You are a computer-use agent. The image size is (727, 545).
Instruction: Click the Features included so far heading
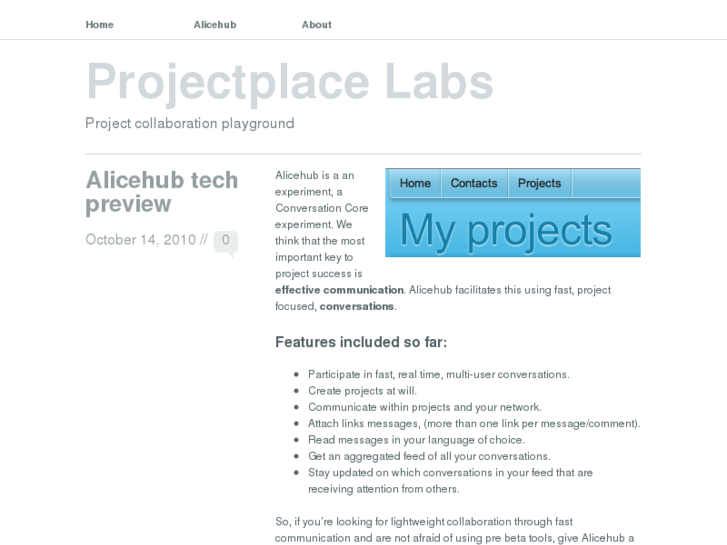[361, 342]
